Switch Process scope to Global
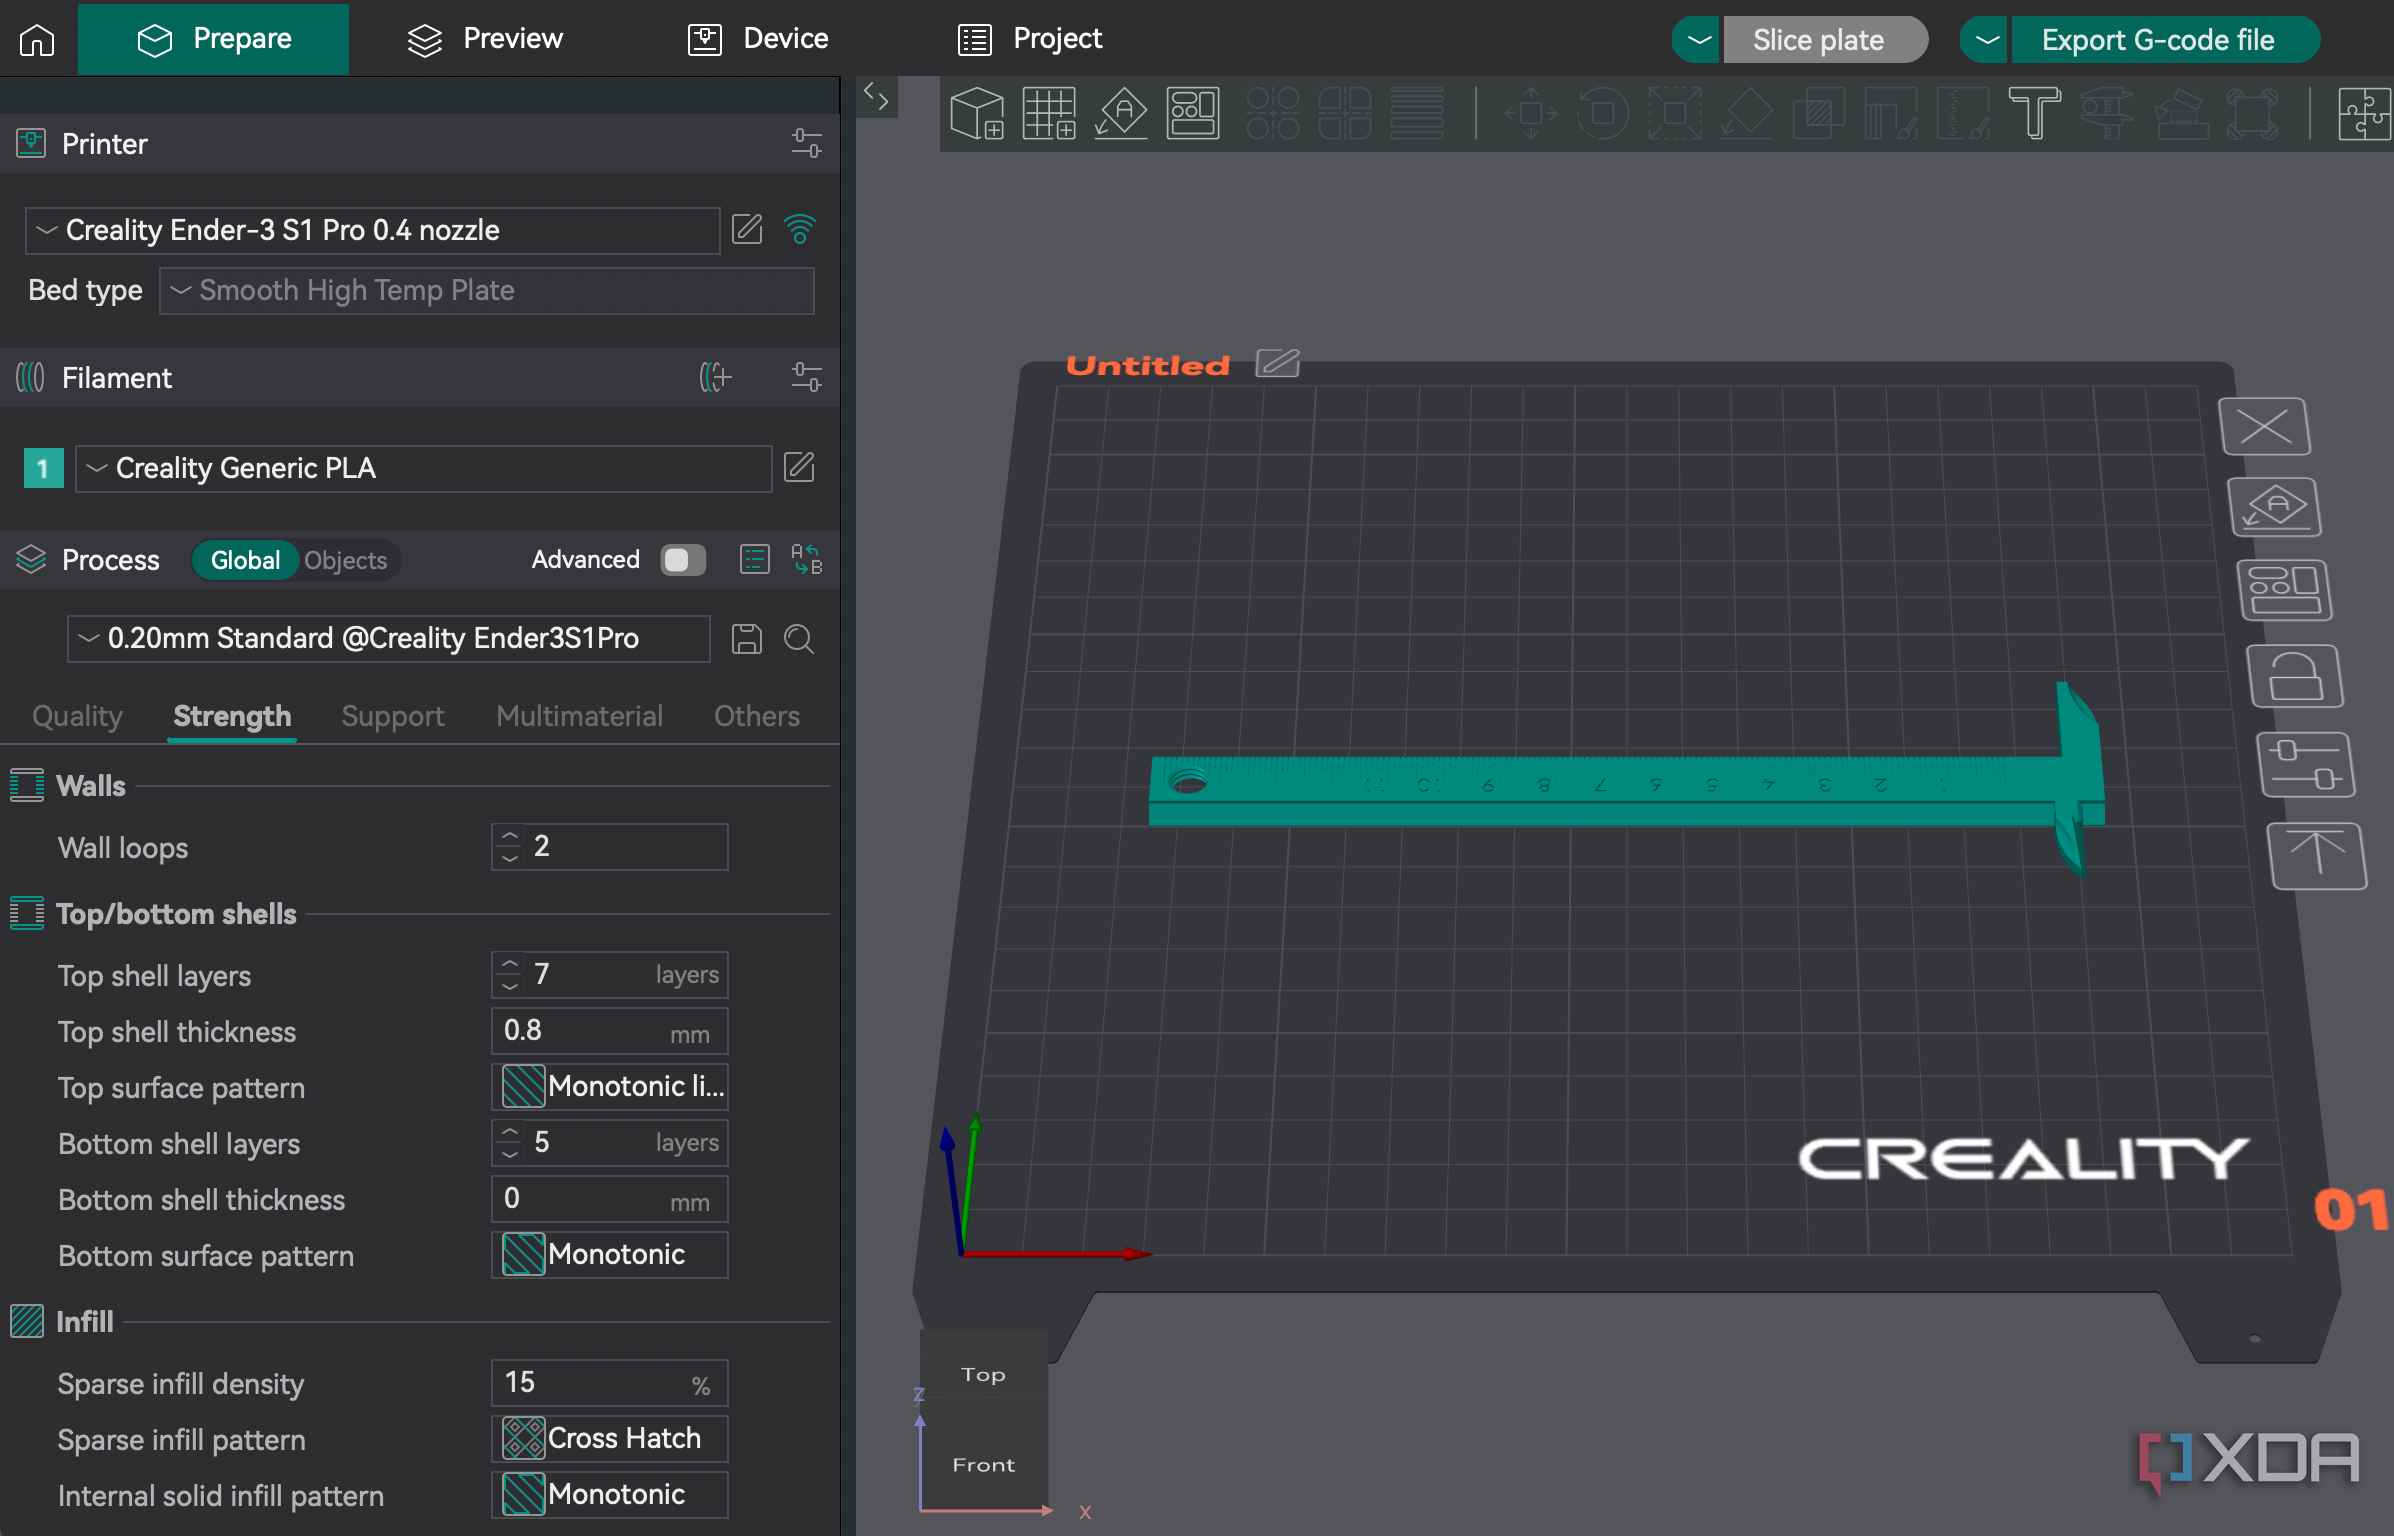The height and width of the screenshot is (1536, 2394). click(x=245, y=560)
